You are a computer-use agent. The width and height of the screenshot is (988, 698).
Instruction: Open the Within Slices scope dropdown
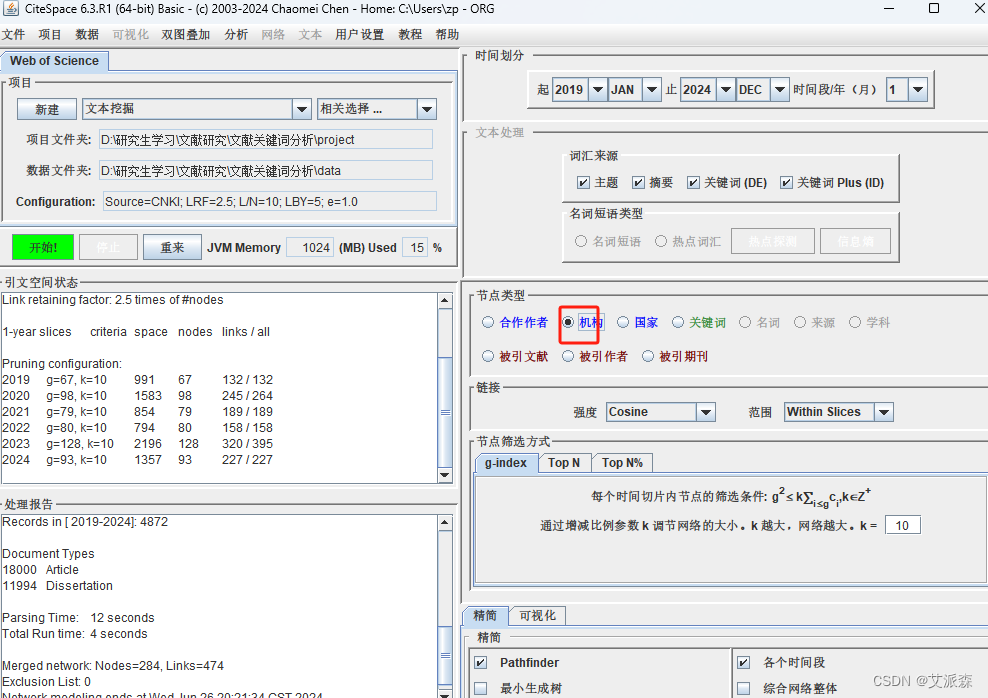(x=884, y=412)
